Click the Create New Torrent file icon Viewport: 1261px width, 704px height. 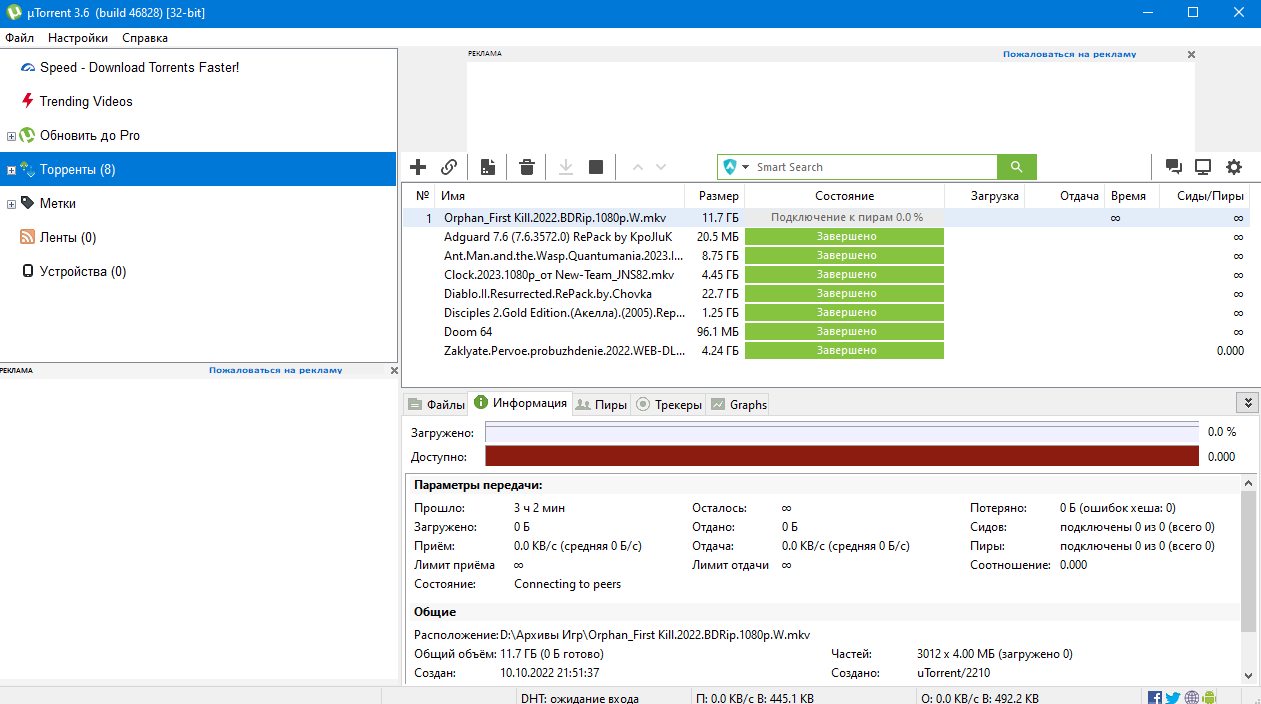coord(488,167)
